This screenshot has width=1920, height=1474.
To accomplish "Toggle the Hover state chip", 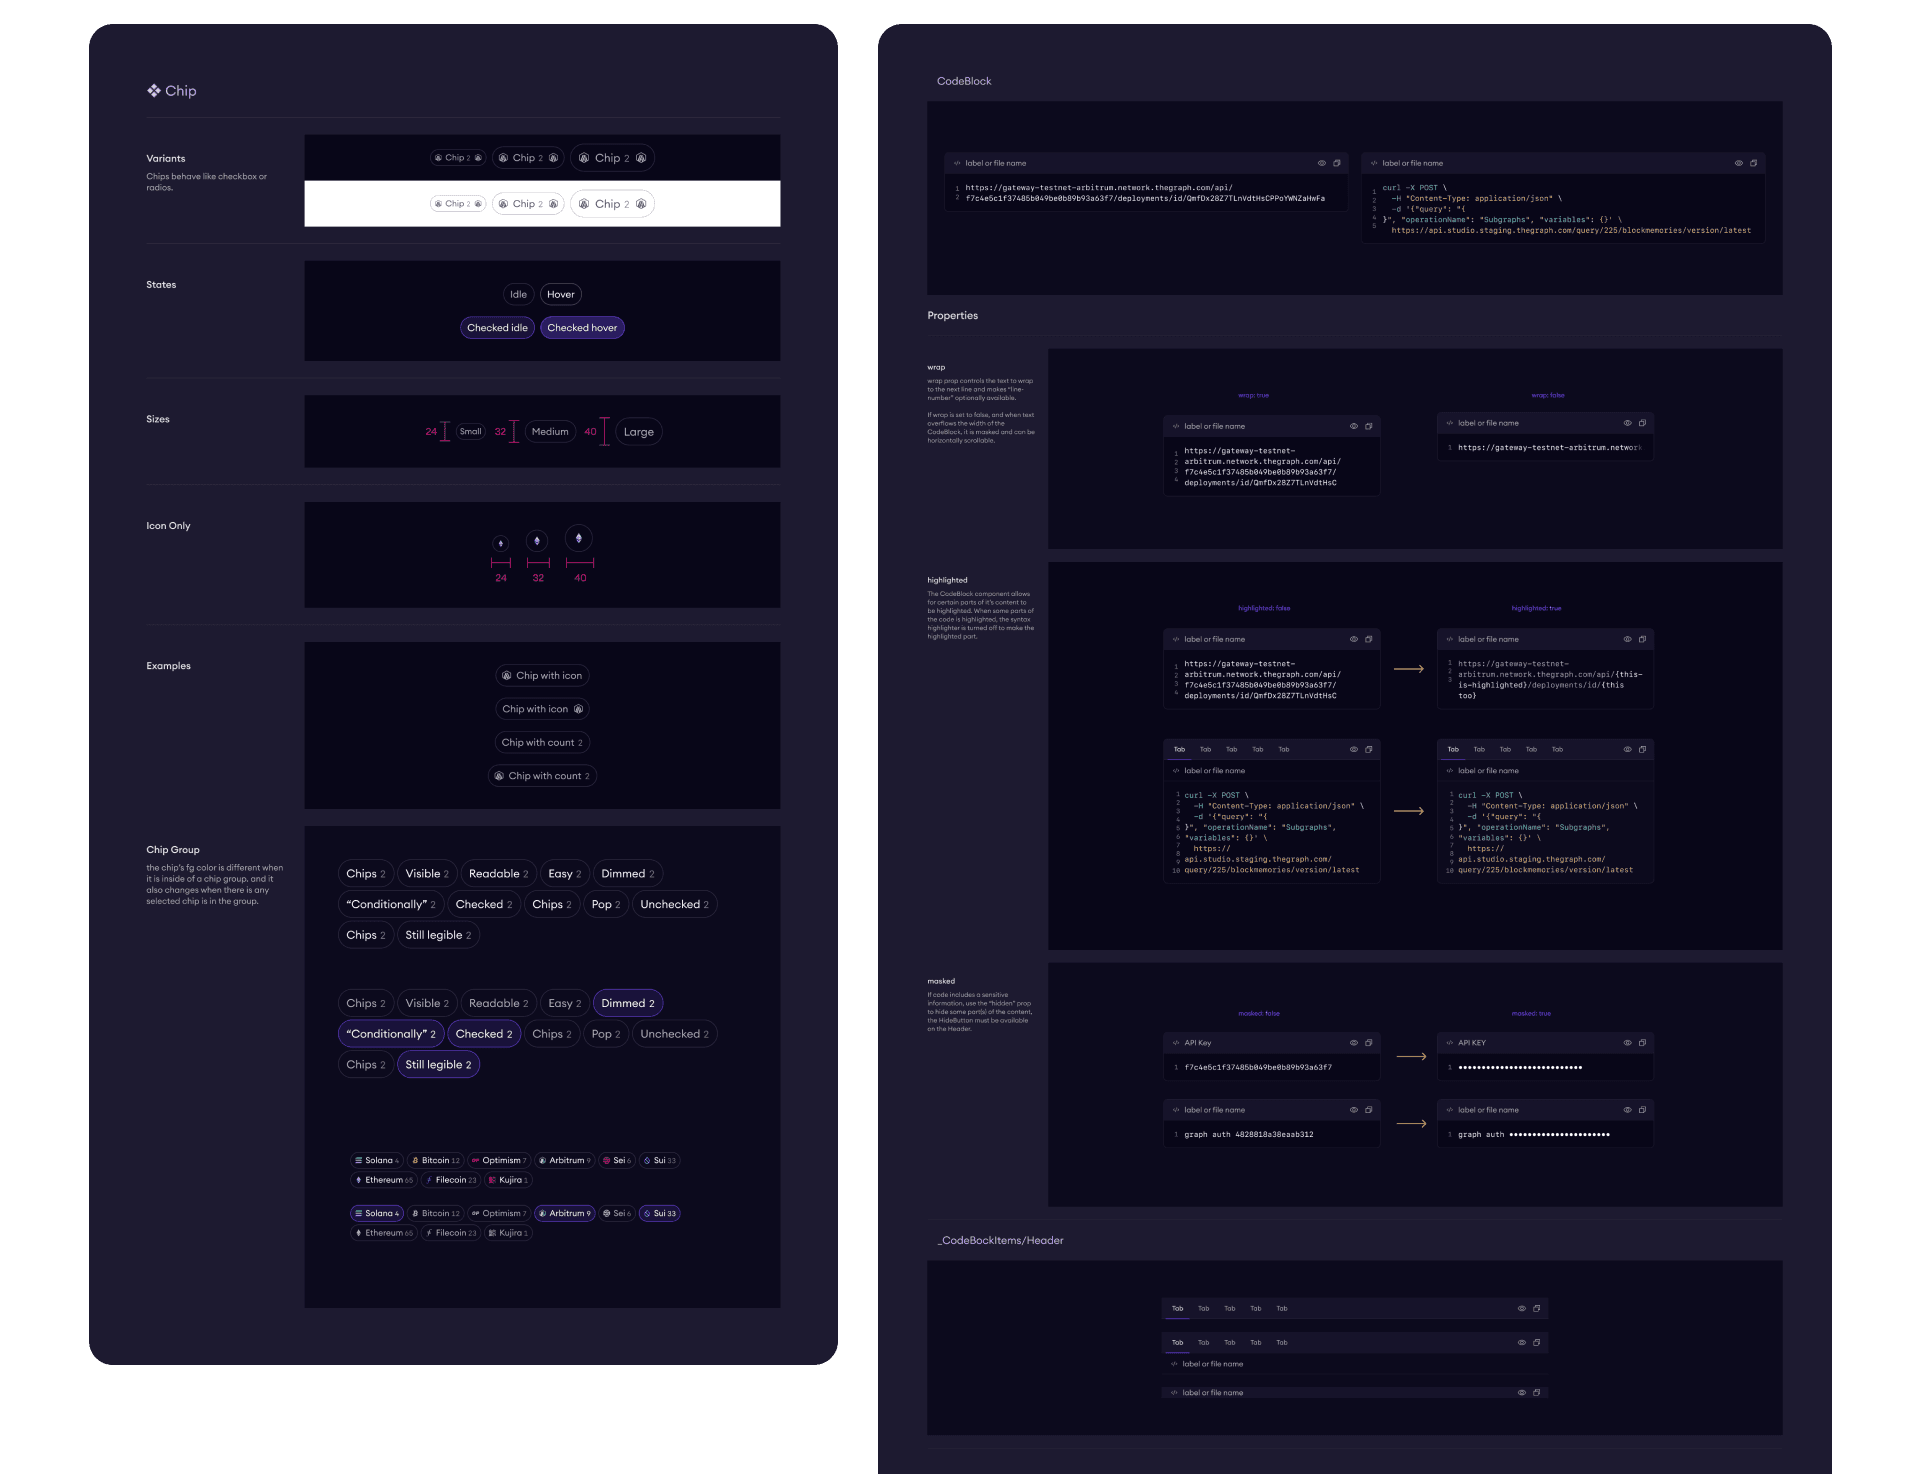I will (x=561, y=294).
